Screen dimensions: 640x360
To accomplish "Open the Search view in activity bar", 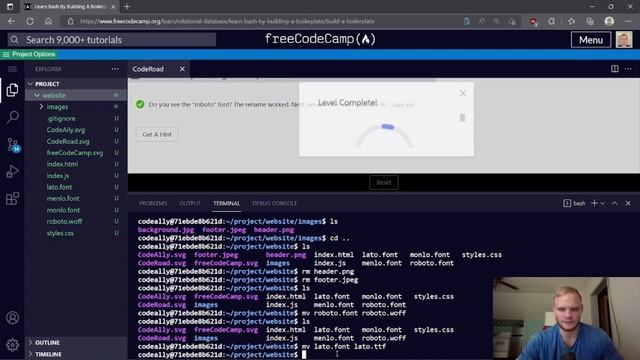I will 12,117.
